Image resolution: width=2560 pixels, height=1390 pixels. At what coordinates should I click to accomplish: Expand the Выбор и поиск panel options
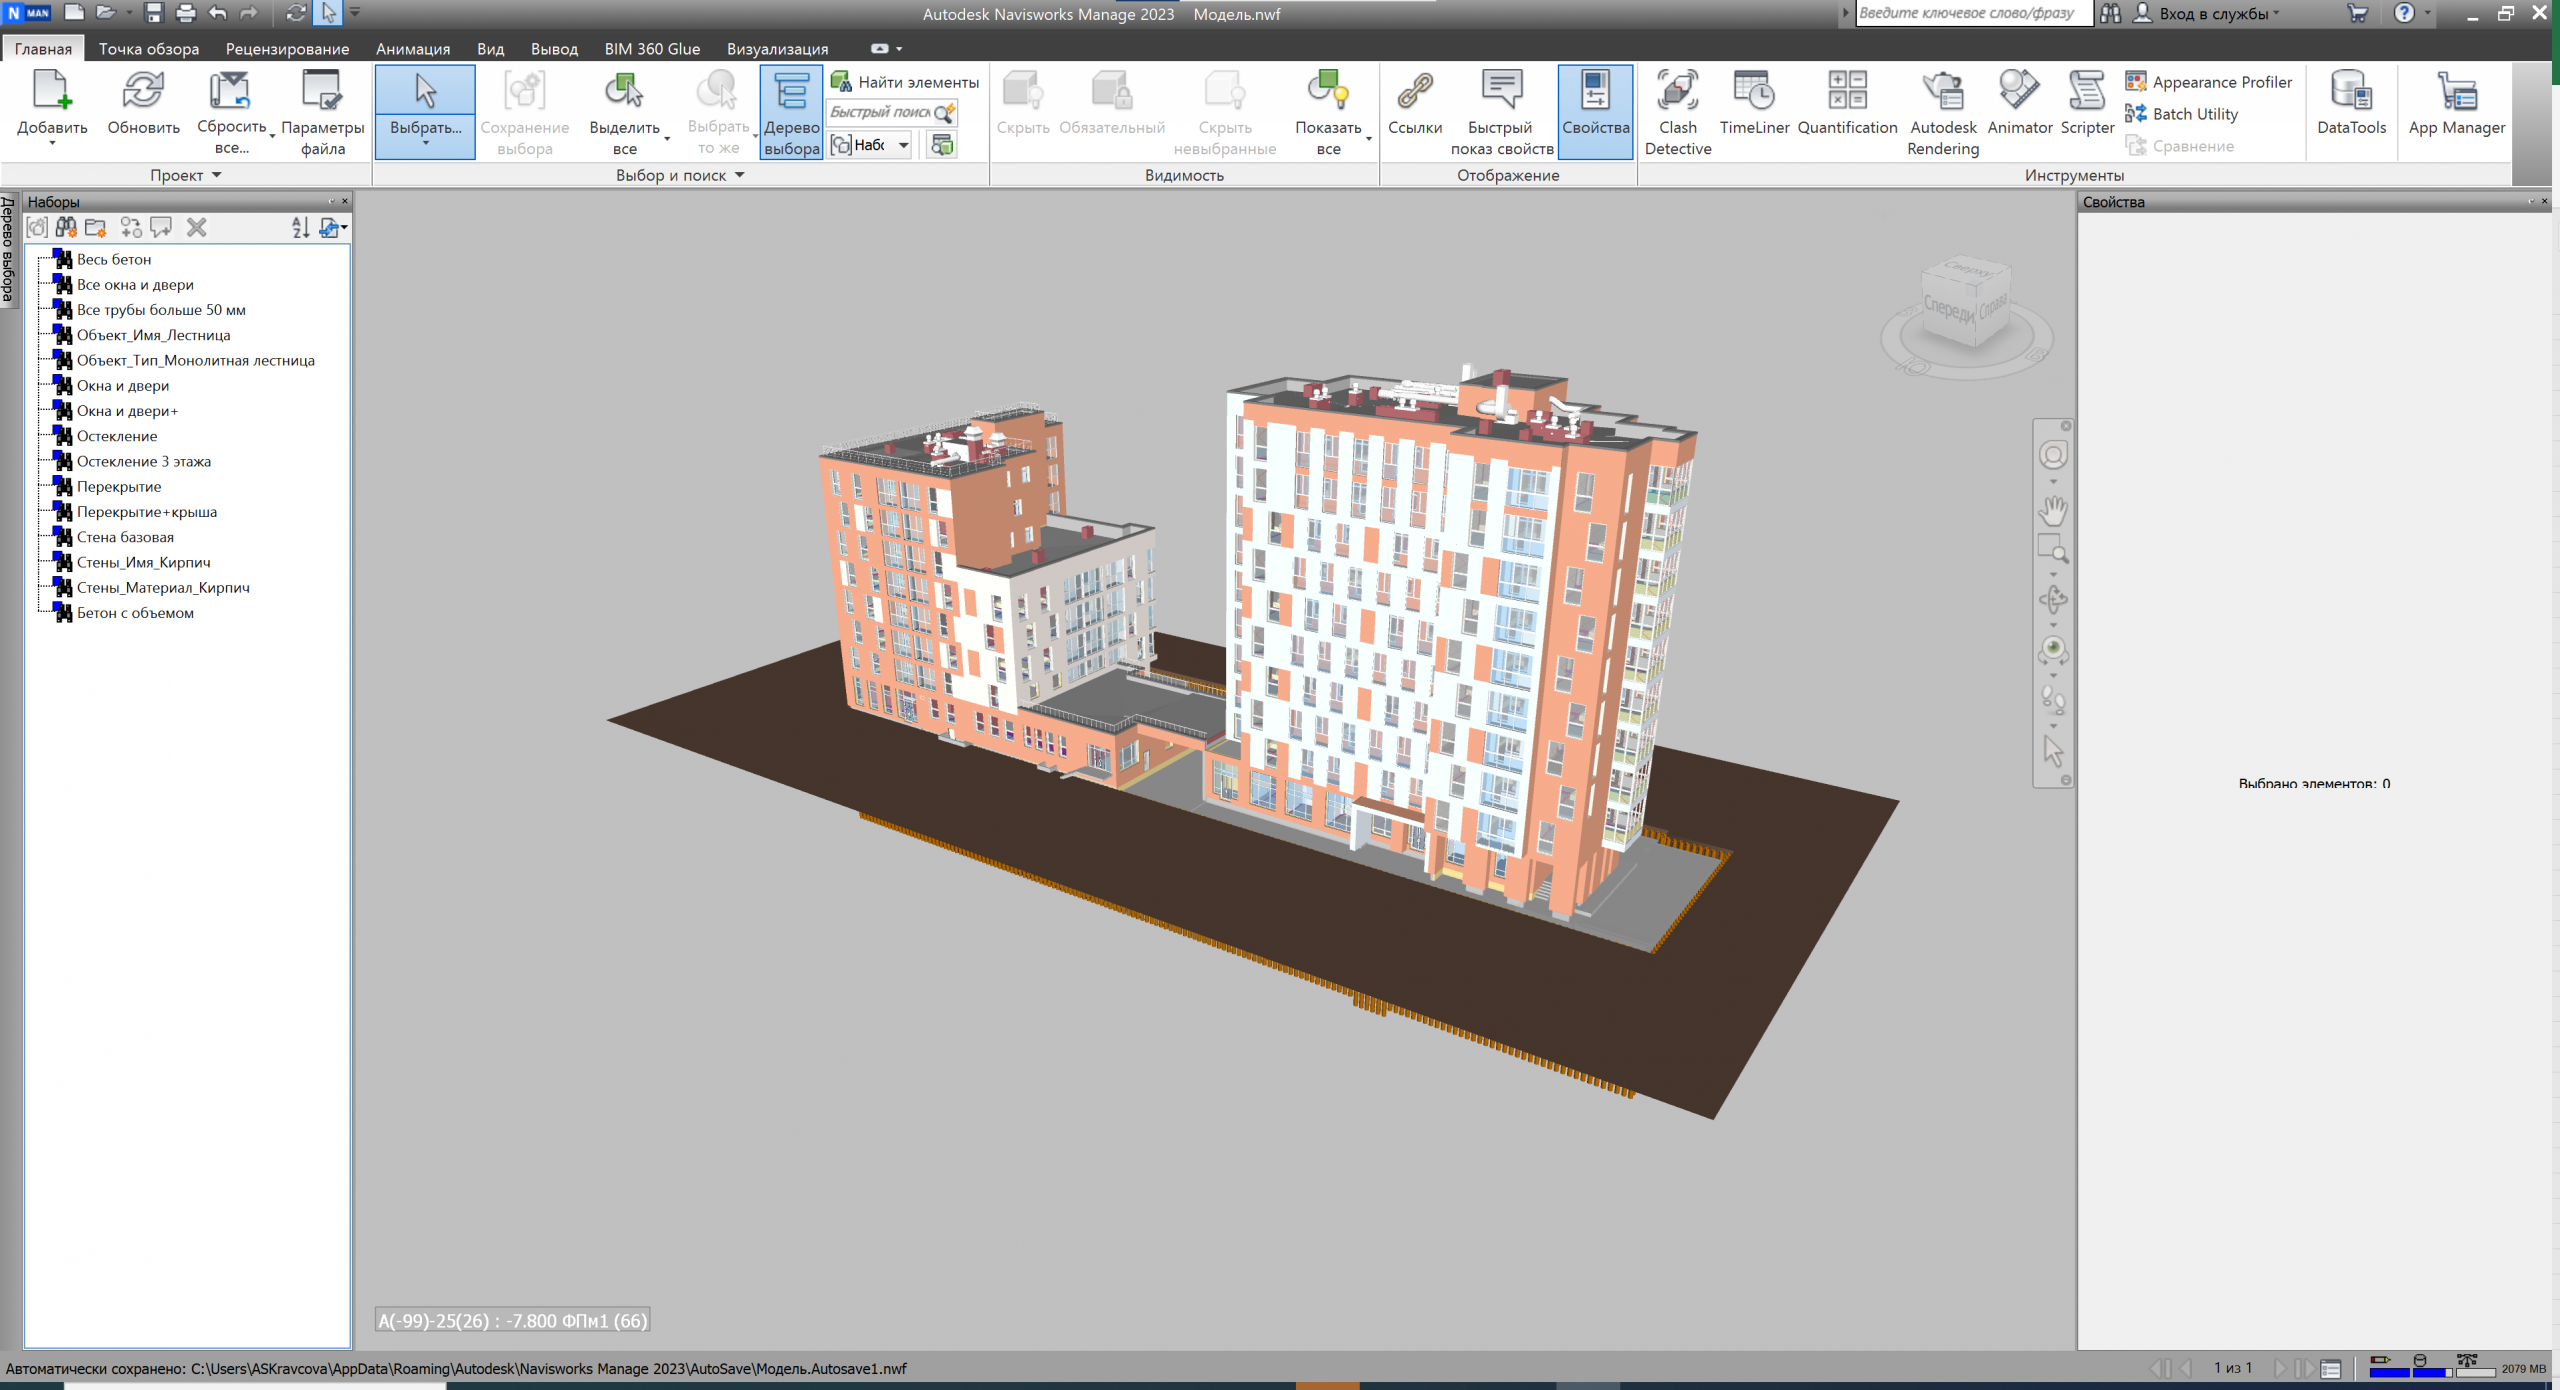[740, 175]
